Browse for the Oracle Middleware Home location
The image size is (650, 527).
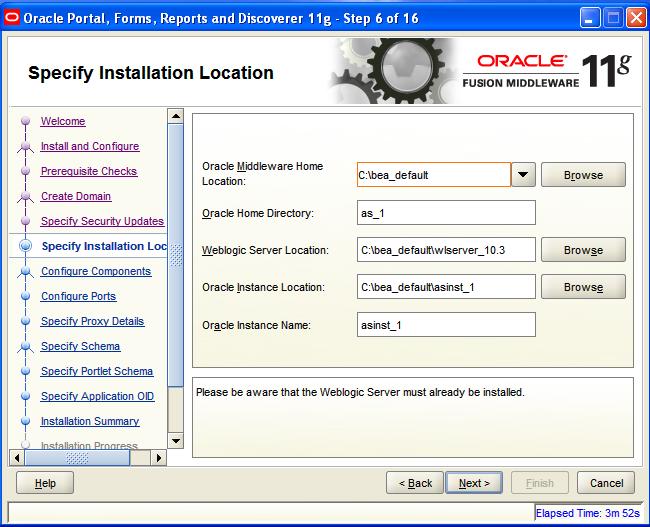click(x=583, y=175)
